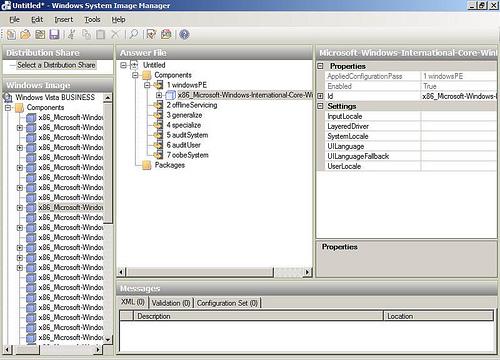Open the Insert menu
This screenshot has width=500, height=360.
coord(64,20)
